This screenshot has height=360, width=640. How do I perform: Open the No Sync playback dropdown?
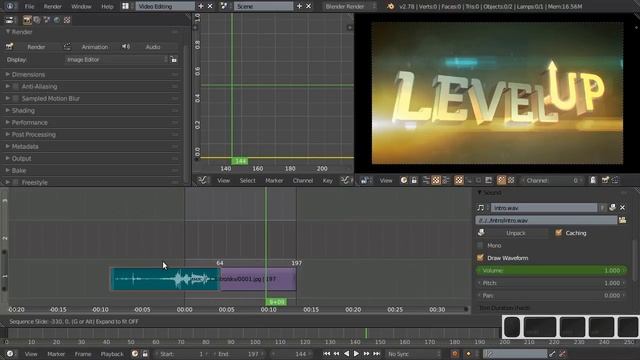click(414, 354)
